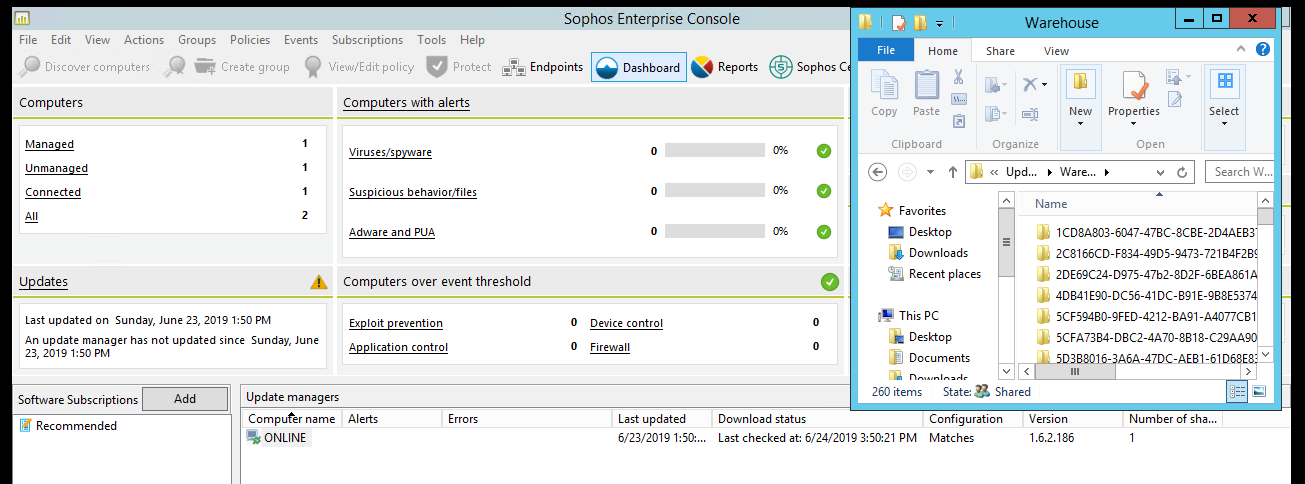Open the Endpoints view in Sophos toolbar
This screenshot has width=1305, height=484.
pos(543,67)
